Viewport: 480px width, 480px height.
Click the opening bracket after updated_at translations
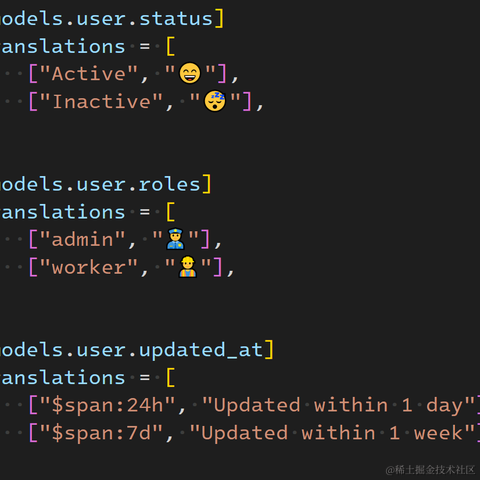click(170, 378)
